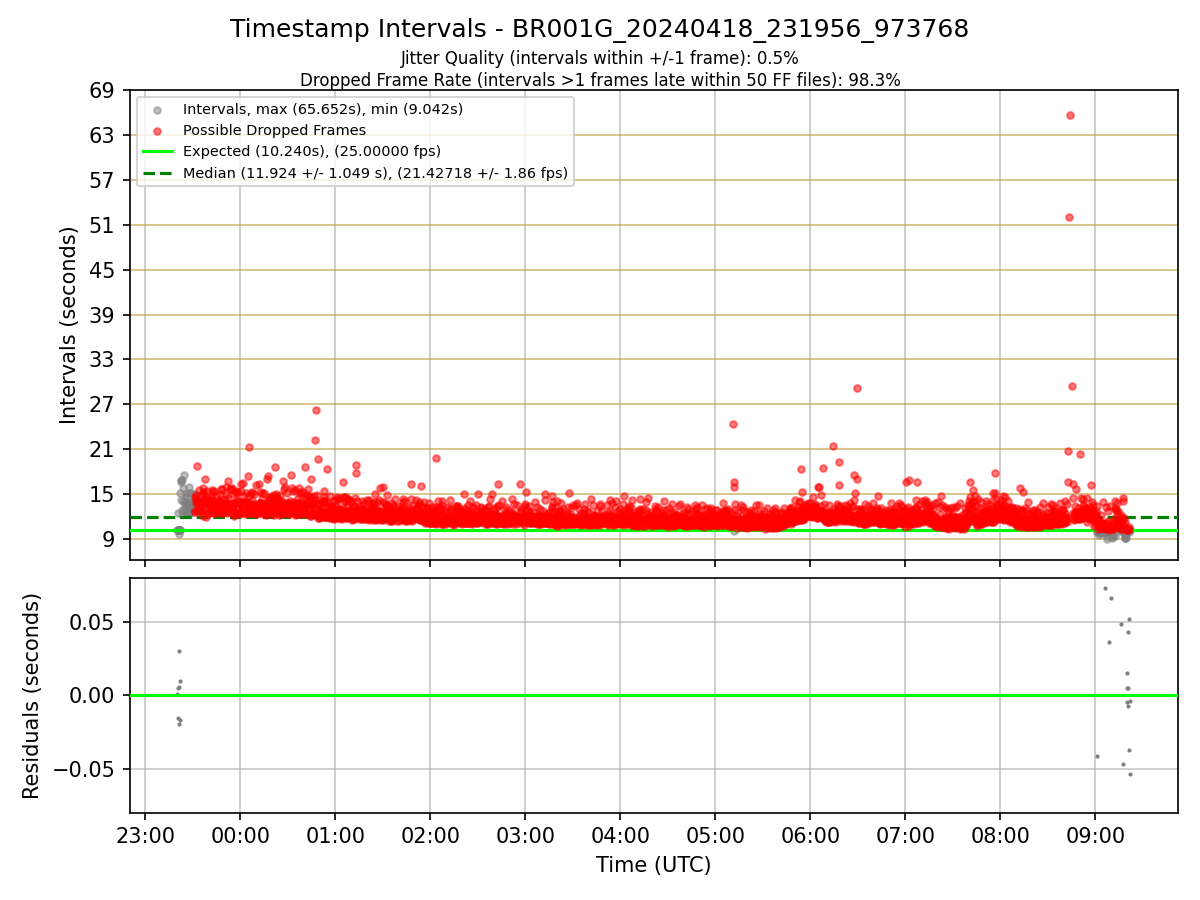Click the y-axis tick label 69
The height and width of the screenshot is (900, 1200).
pos(103,91)
